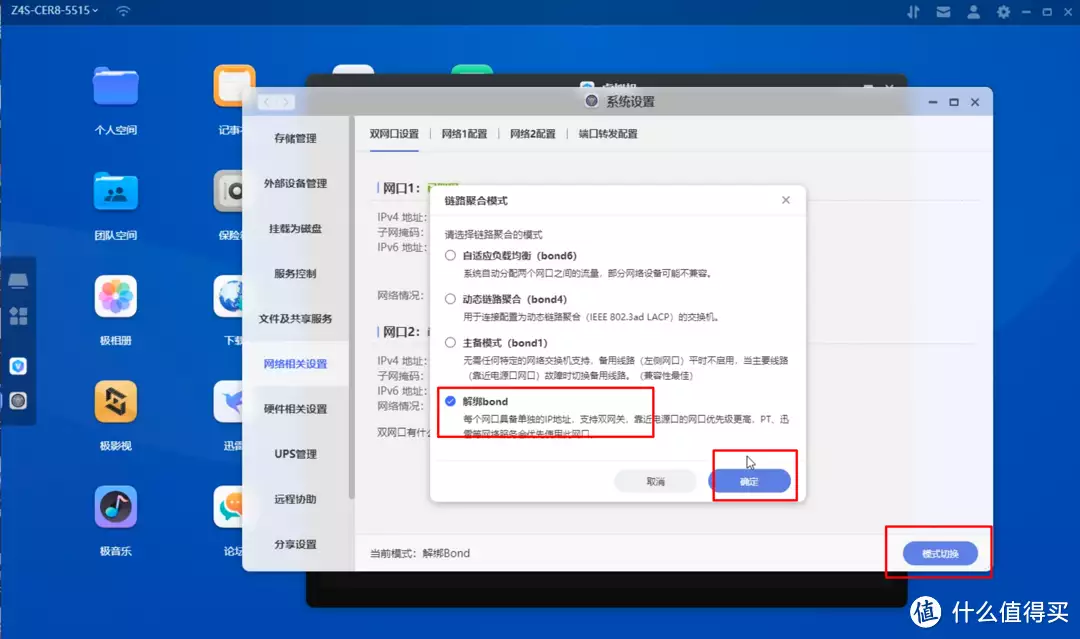Open the shield icon in left dock
Screen dimensions: 1080x639
[19, 366]
